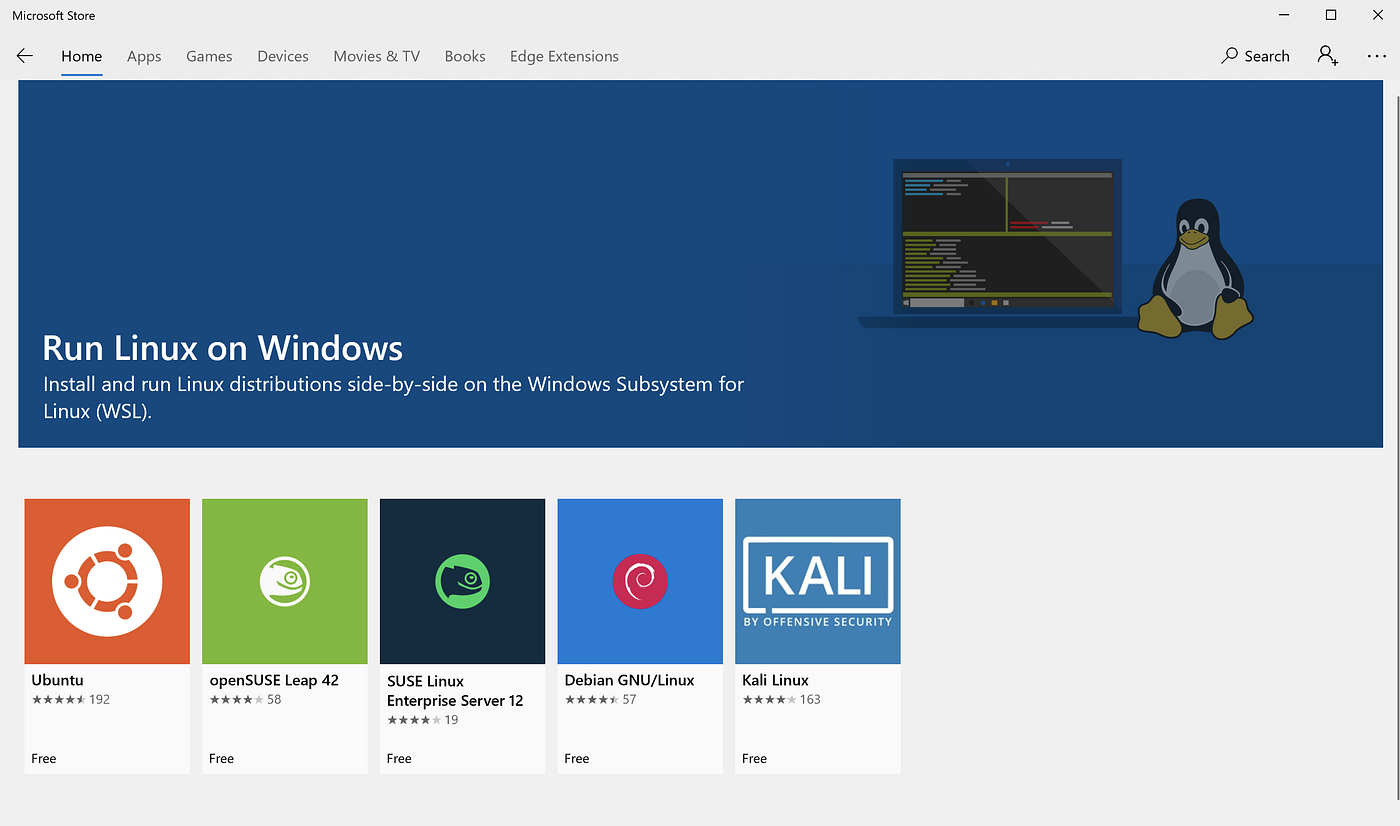
Task: Open the account sign-in icon
Action: (1327, 56)
